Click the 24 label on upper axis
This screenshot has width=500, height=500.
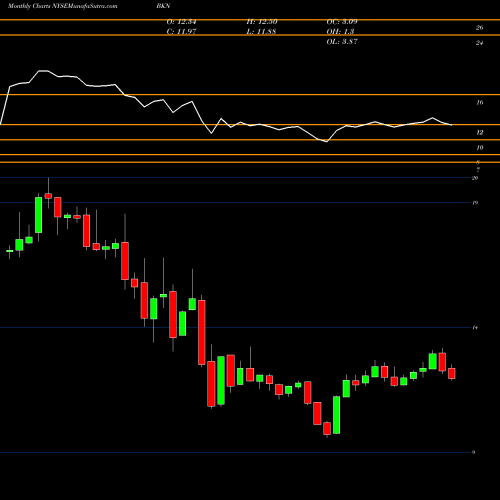[x=479, y=43]
